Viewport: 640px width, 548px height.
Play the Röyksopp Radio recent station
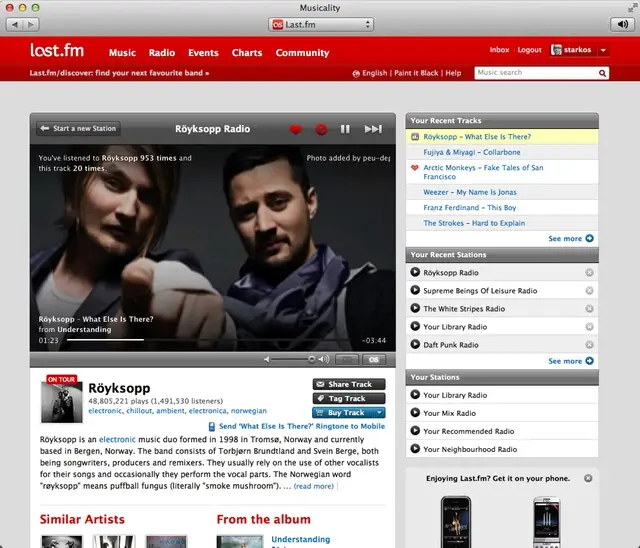point(415,272)
